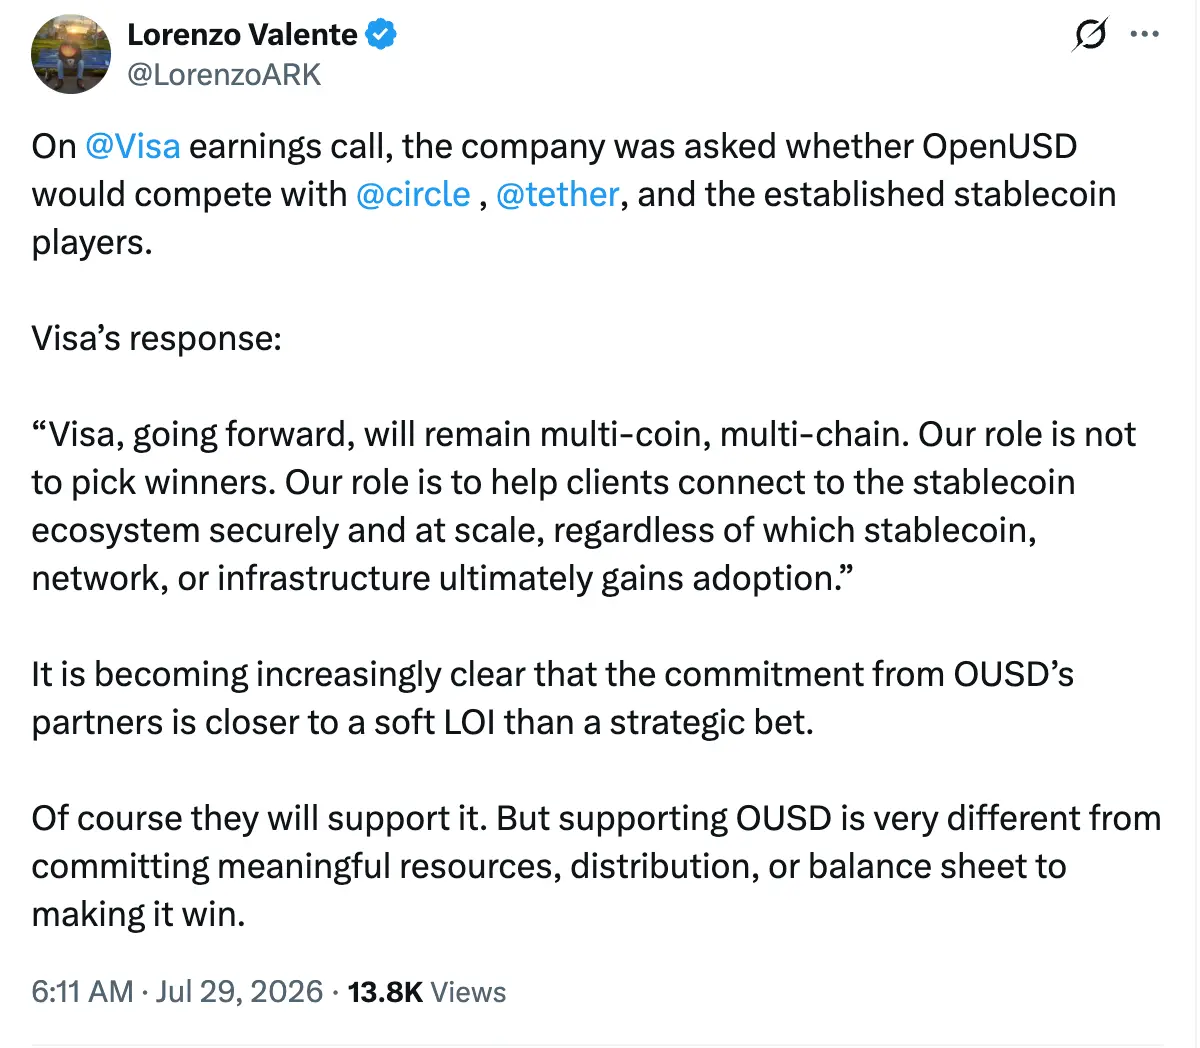
Task: Click the final paragraph ending "making it win"
Action: 597,866
